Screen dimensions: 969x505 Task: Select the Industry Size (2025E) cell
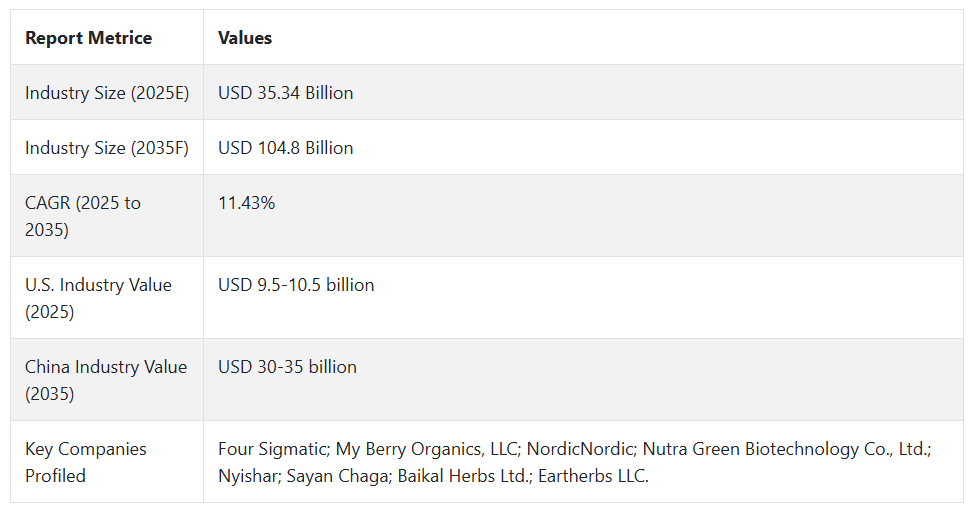click(x=107, y=93)
